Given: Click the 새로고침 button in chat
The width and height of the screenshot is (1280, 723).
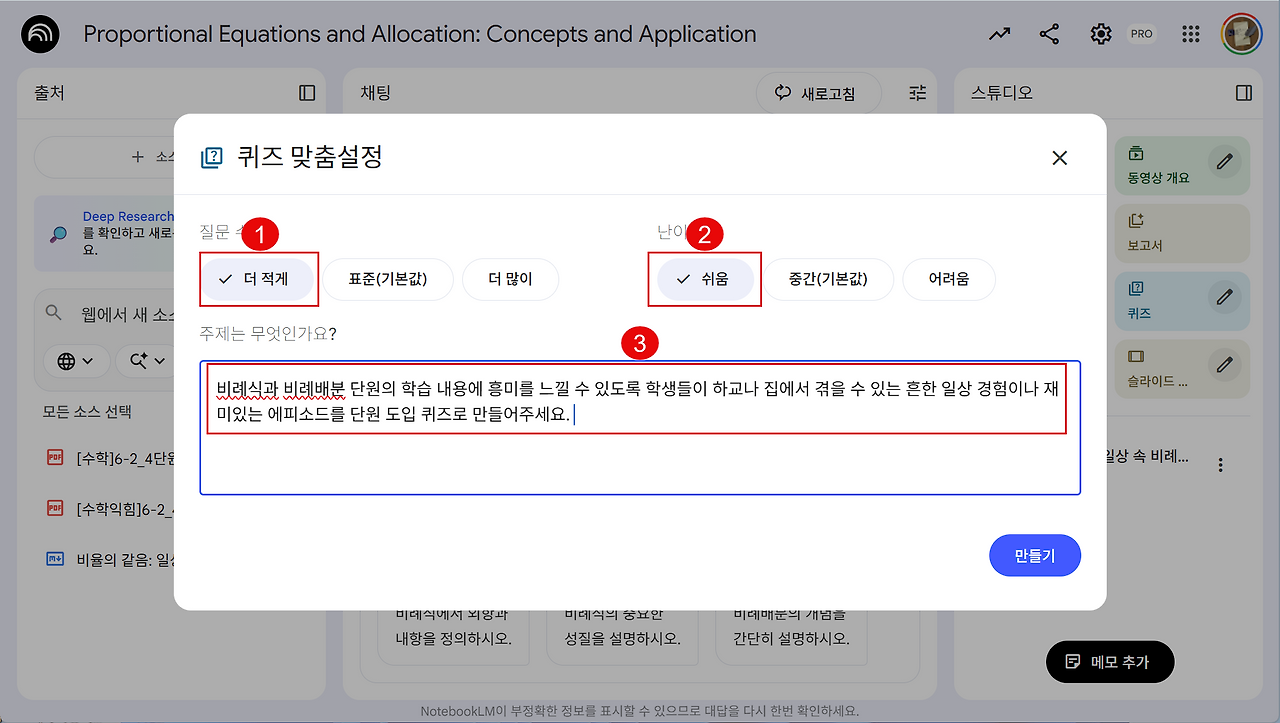Looking at the screenshot, I should tap(818, 93).
